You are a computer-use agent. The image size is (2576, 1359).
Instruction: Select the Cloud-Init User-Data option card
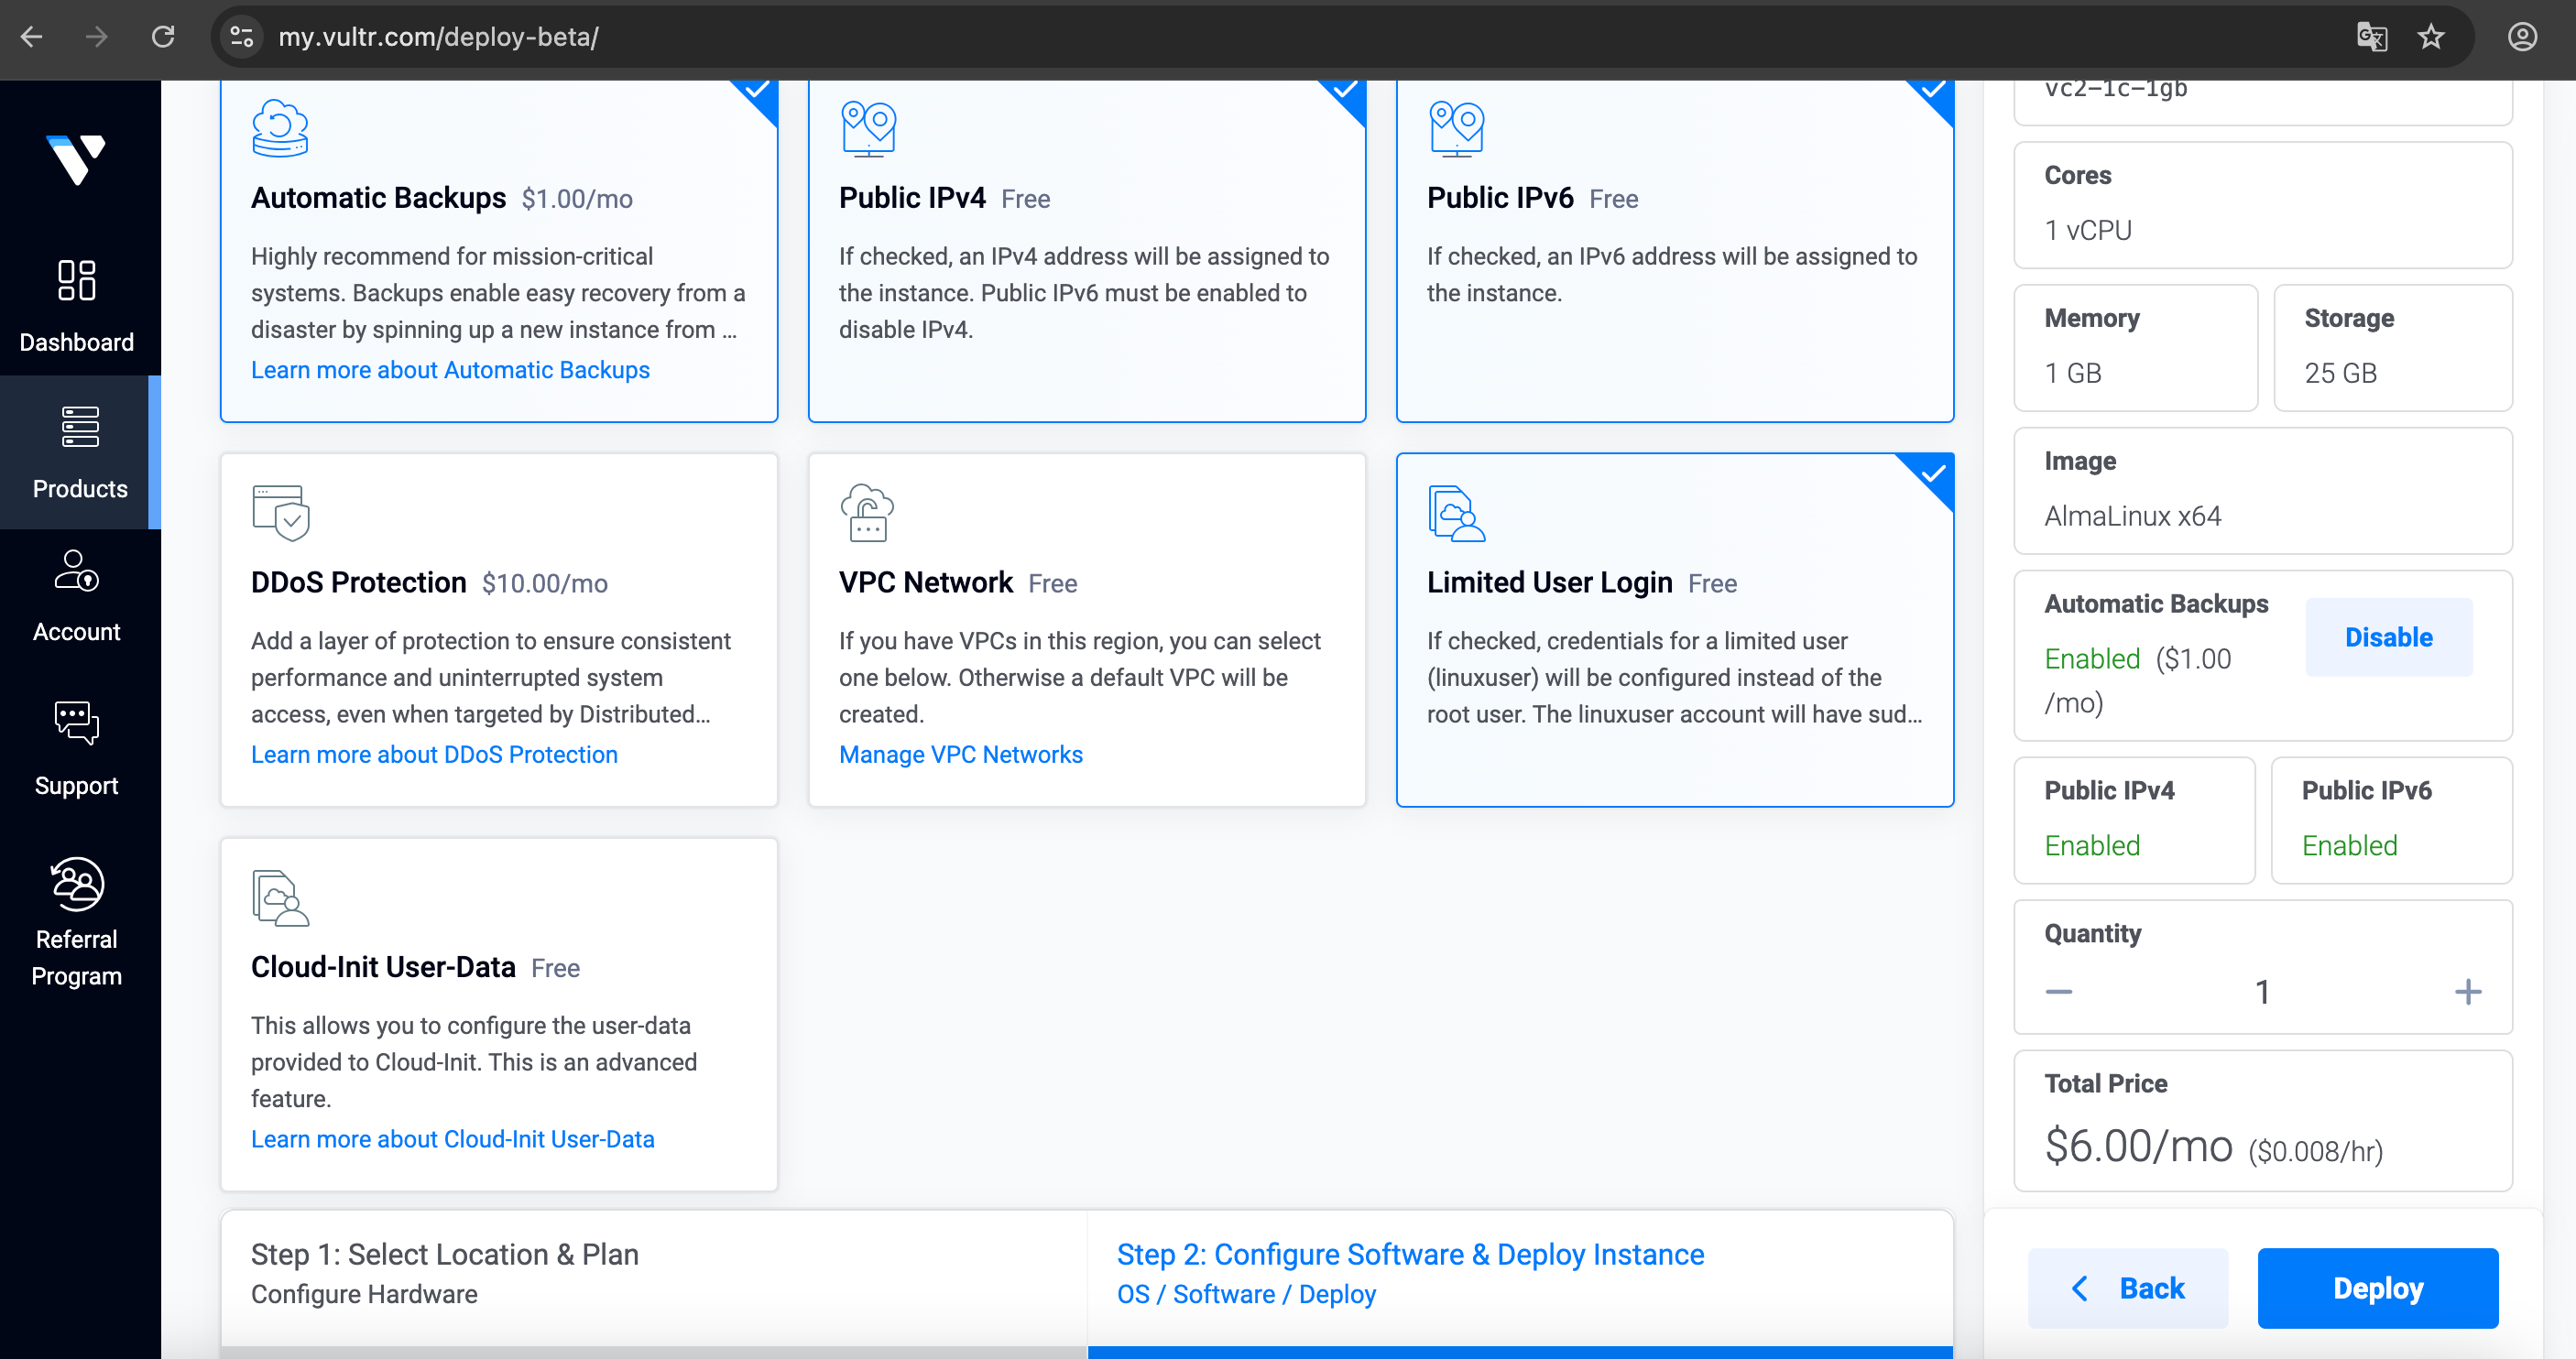tap(498, 1013)
